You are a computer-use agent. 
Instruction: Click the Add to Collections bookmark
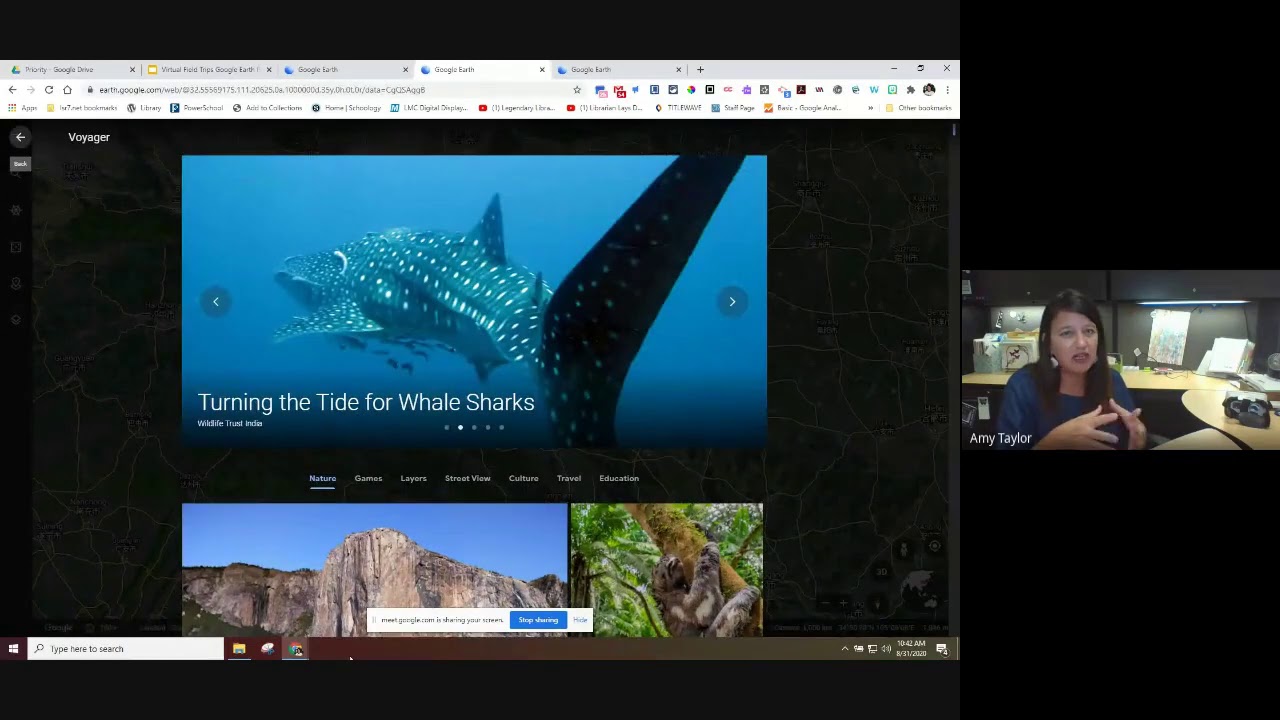[267, 108]
